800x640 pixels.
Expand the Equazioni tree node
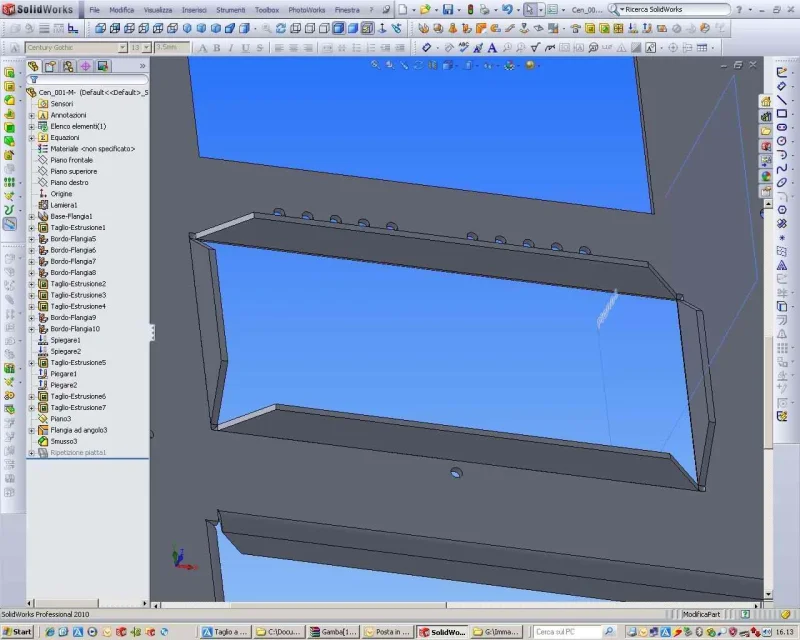32,138
